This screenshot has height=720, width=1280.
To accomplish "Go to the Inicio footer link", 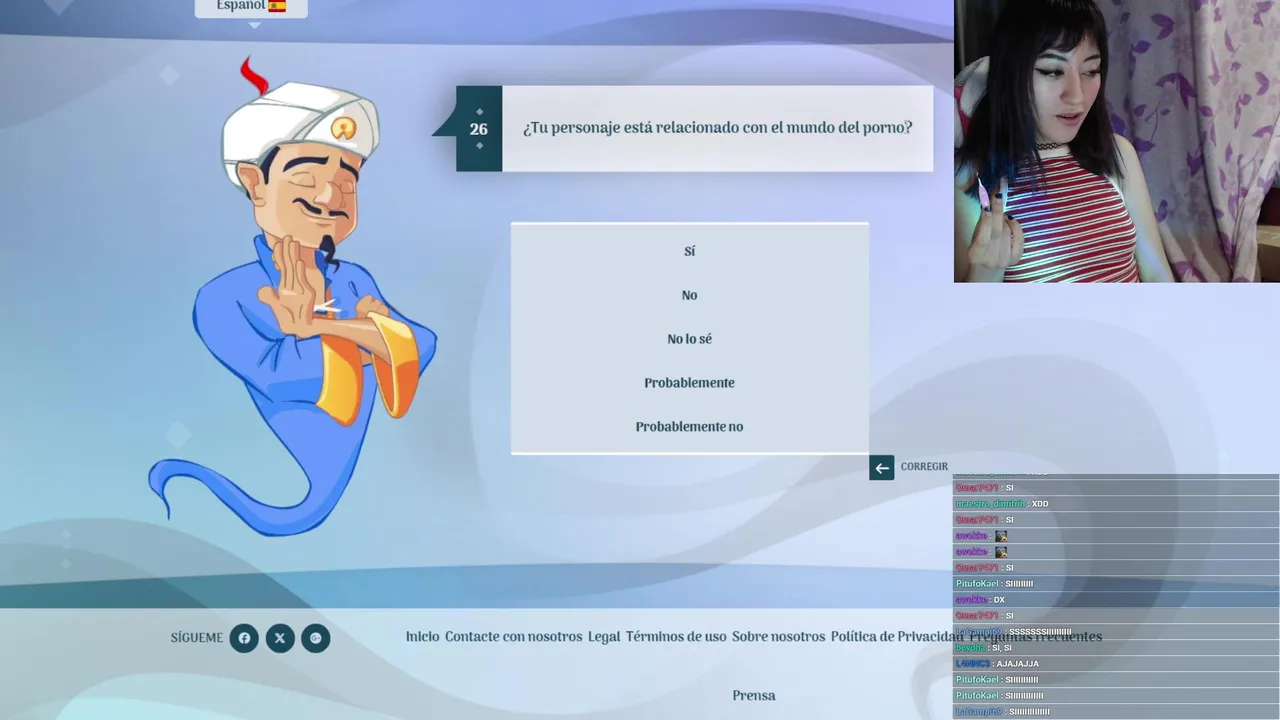I will coord(422,637).
